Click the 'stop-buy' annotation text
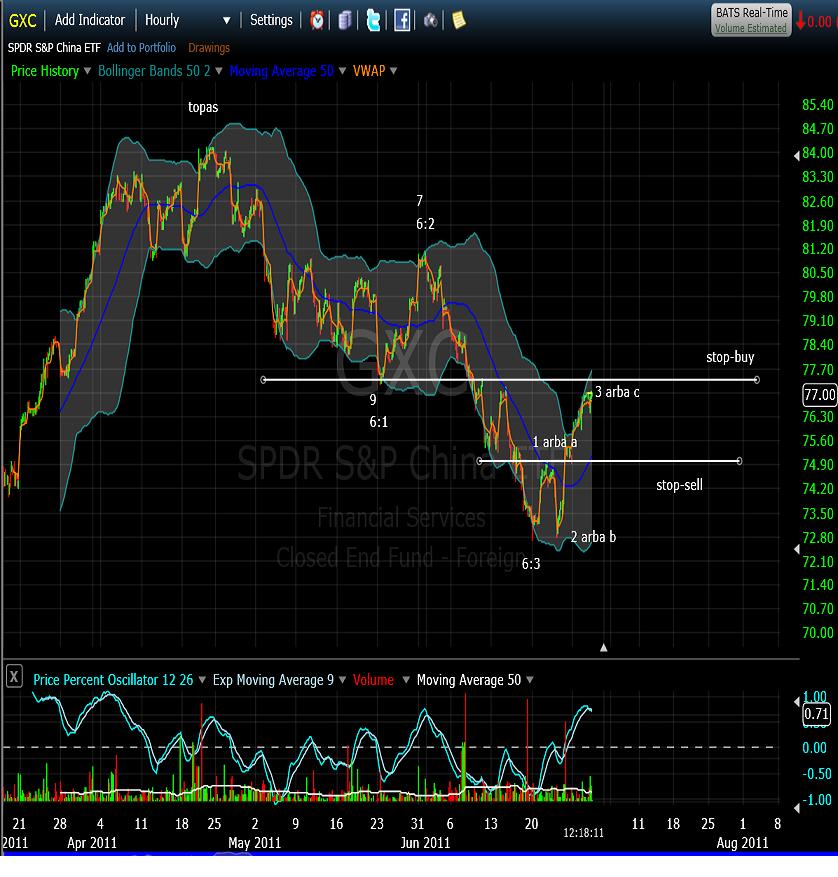This screenshot has width=838, height=877. pyautogui.click(x=730, y=357)
